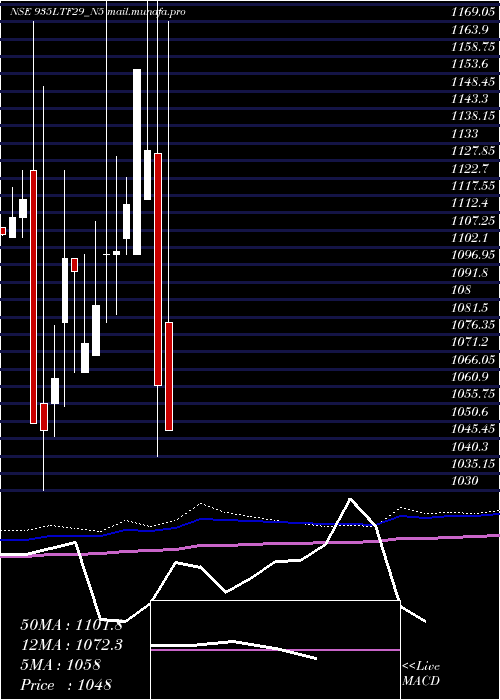This screenshot has width=500, height=700.
Task: Click the 1143.3 price label
Action: point(470,99)
